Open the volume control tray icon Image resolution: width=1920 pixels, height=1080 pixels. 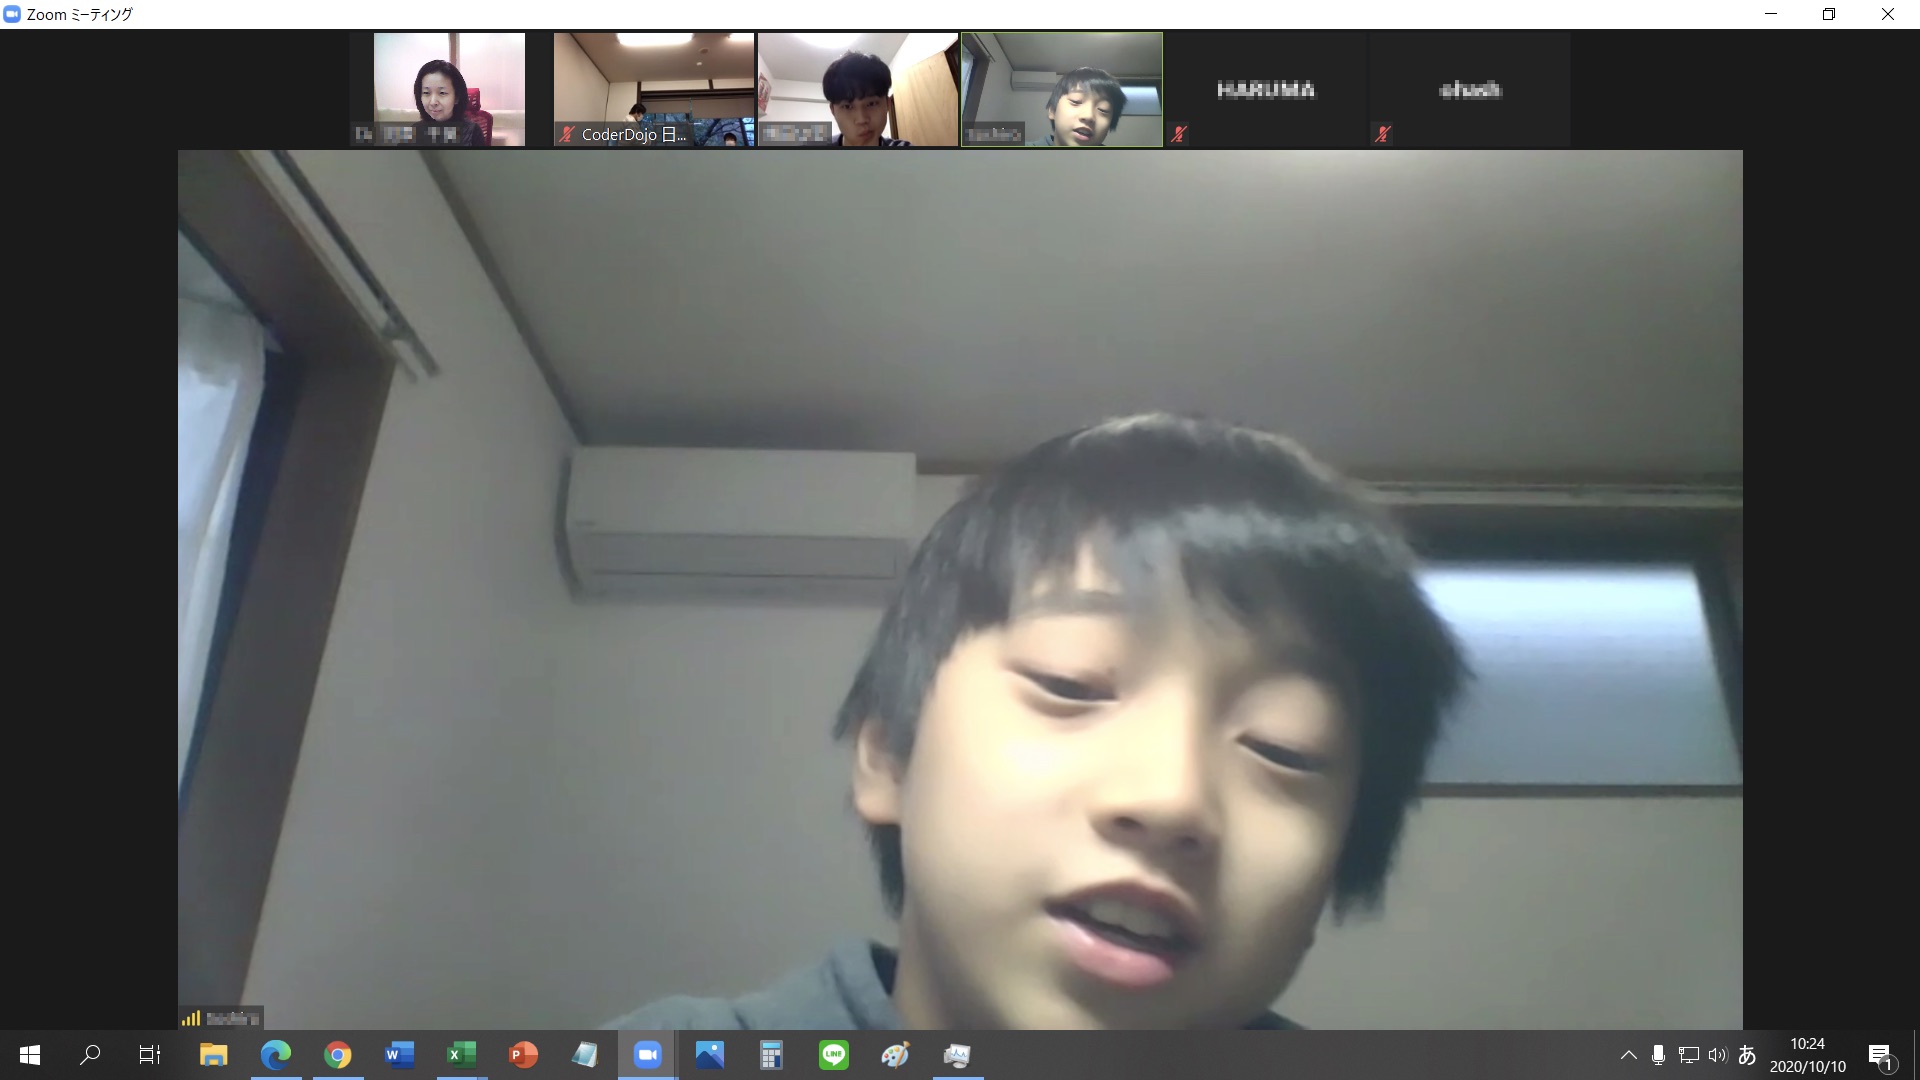1717,1055
